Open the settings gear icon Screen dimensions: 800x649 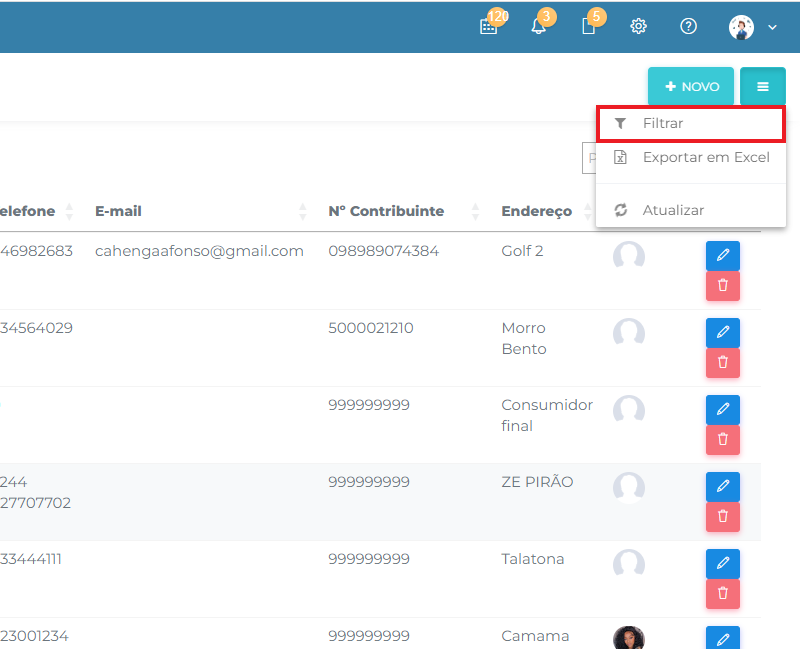[x=638, y=27]
